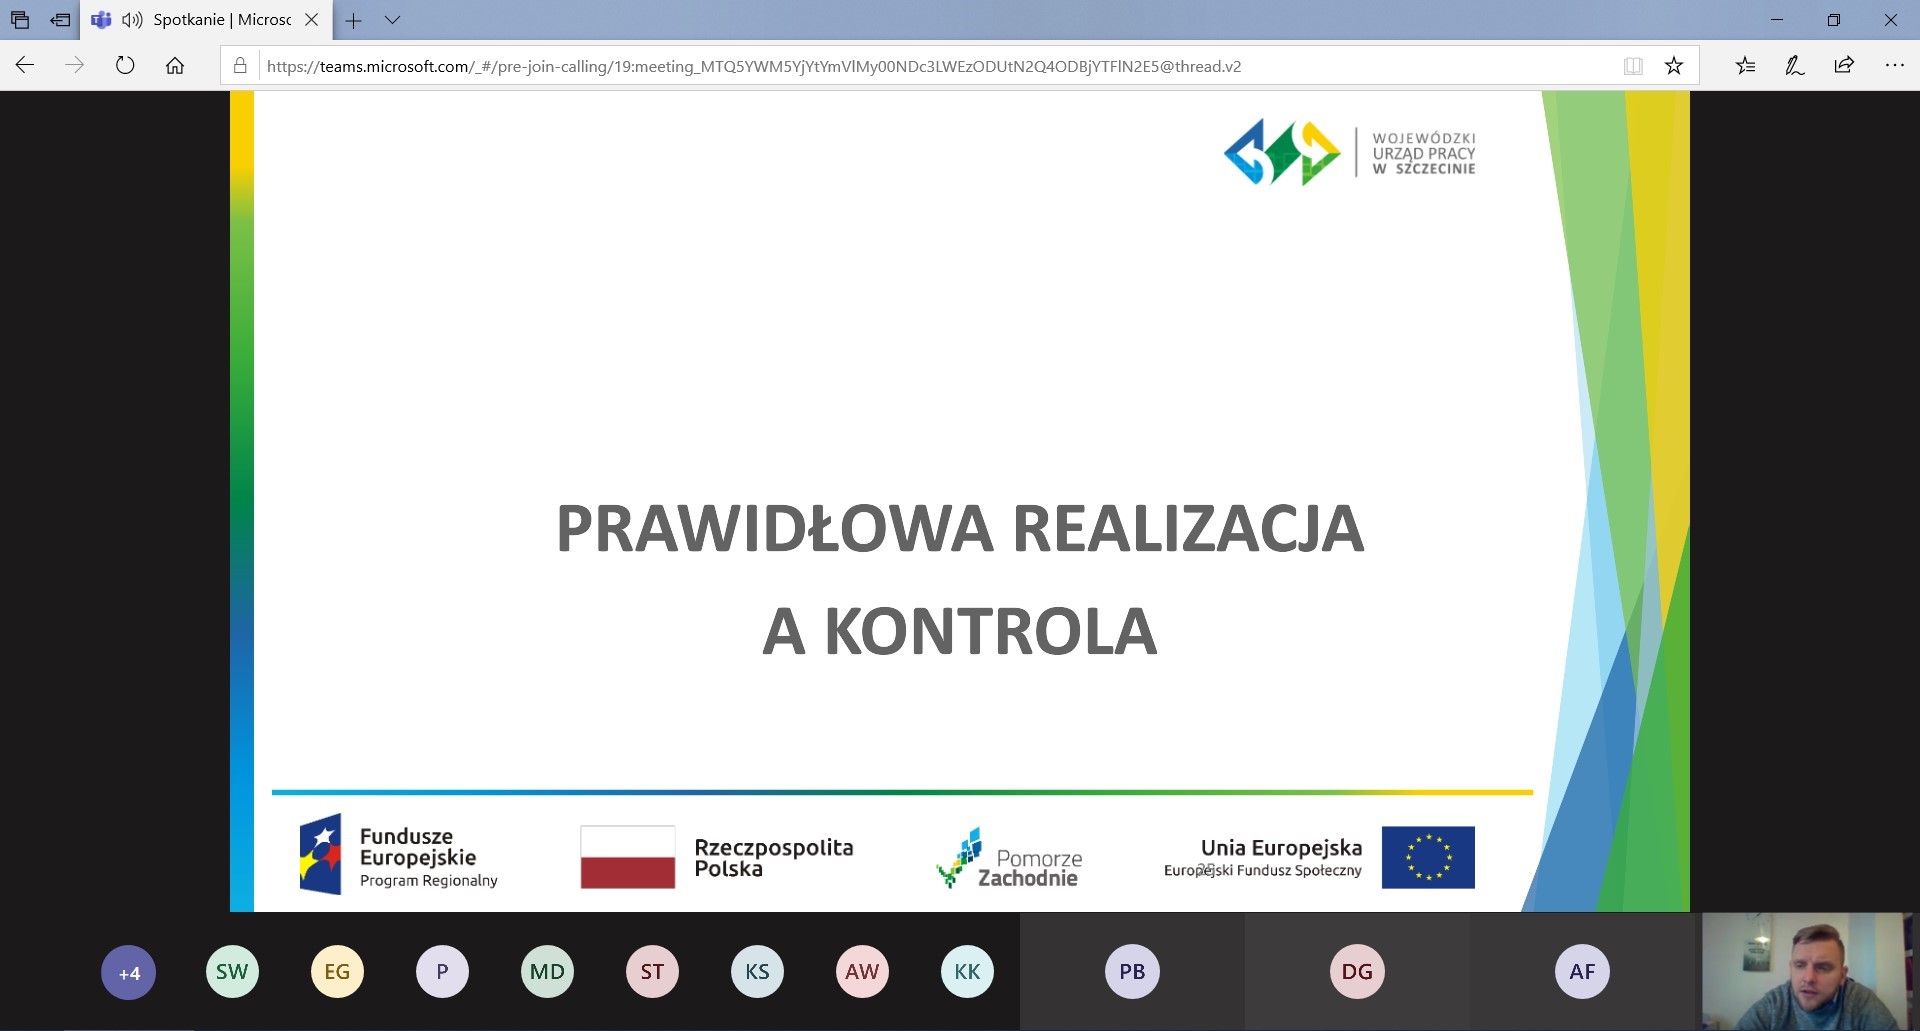Select participant avatar KK
Screen dimensions: 1920x1031
[x=967, y=971]
